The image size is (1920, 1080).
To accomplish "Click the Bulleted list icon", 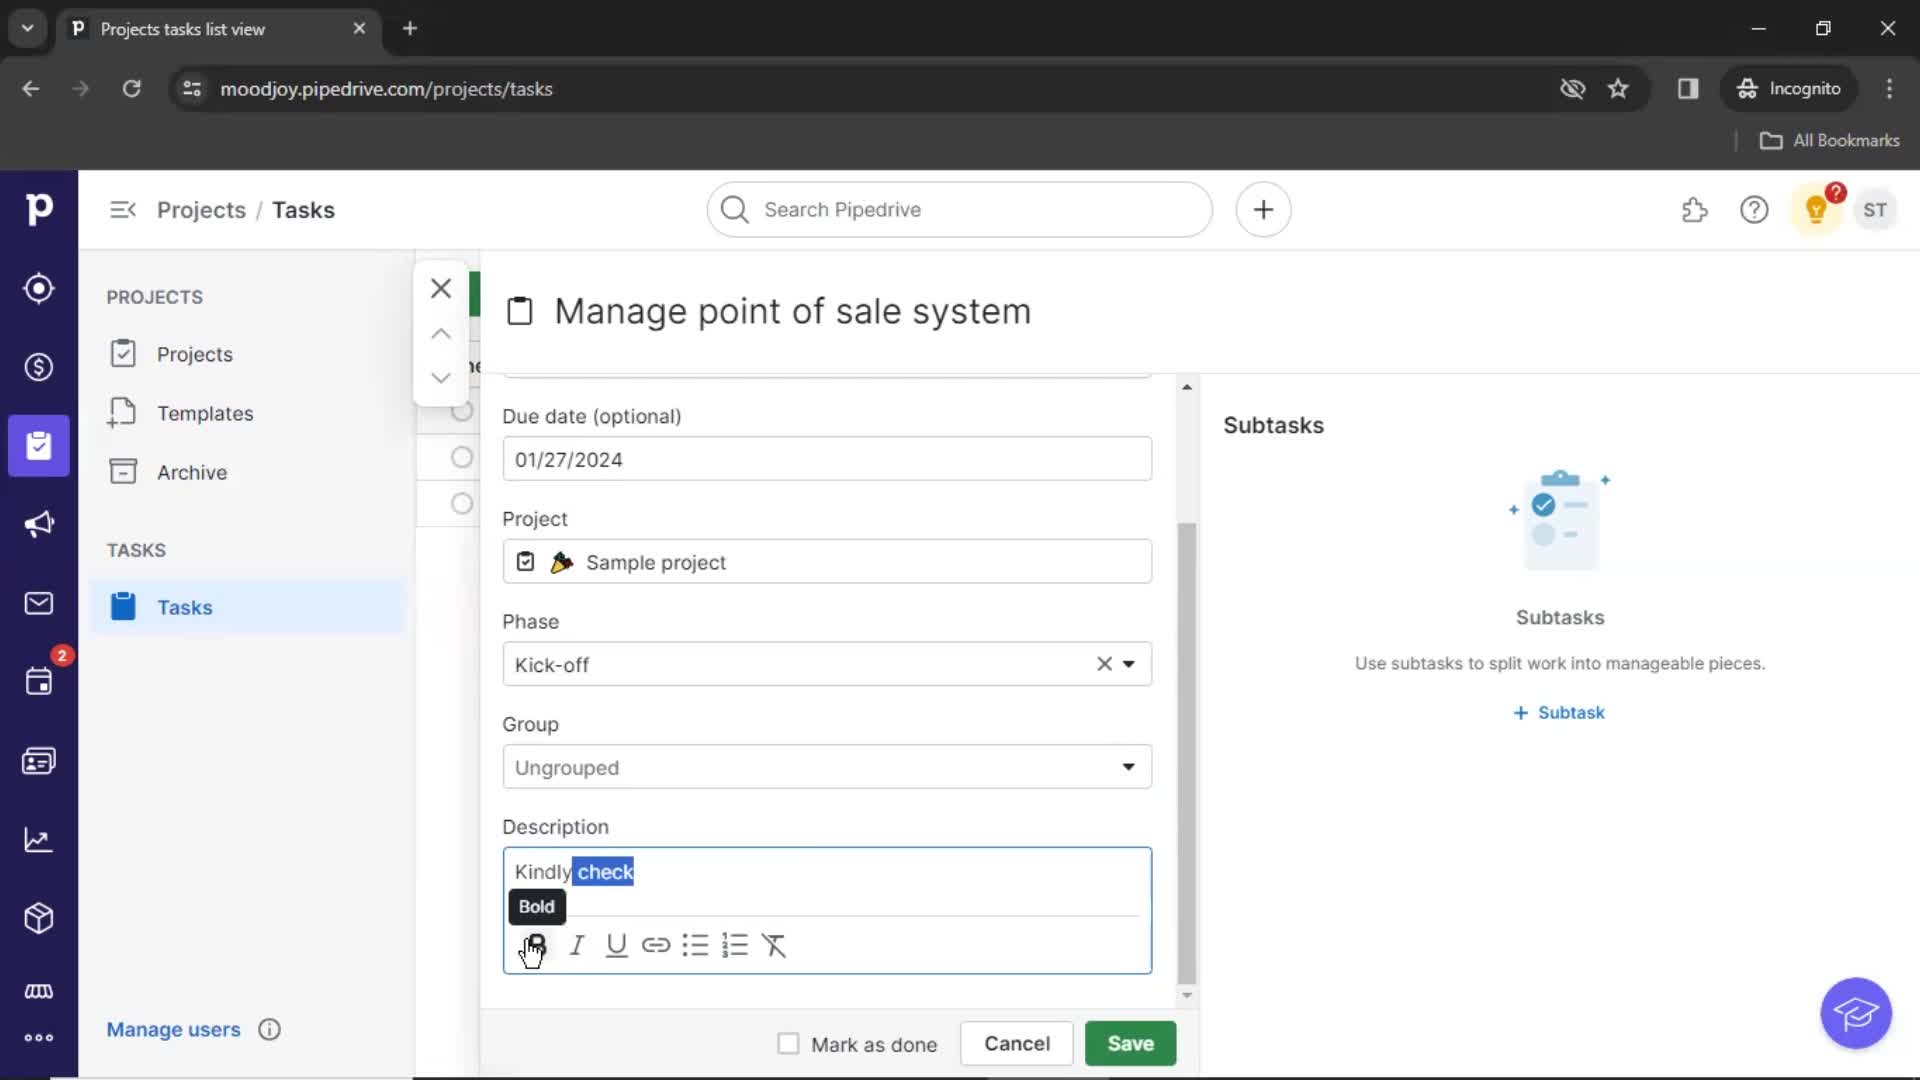I will pyautogui.click(x=695, y=945).
